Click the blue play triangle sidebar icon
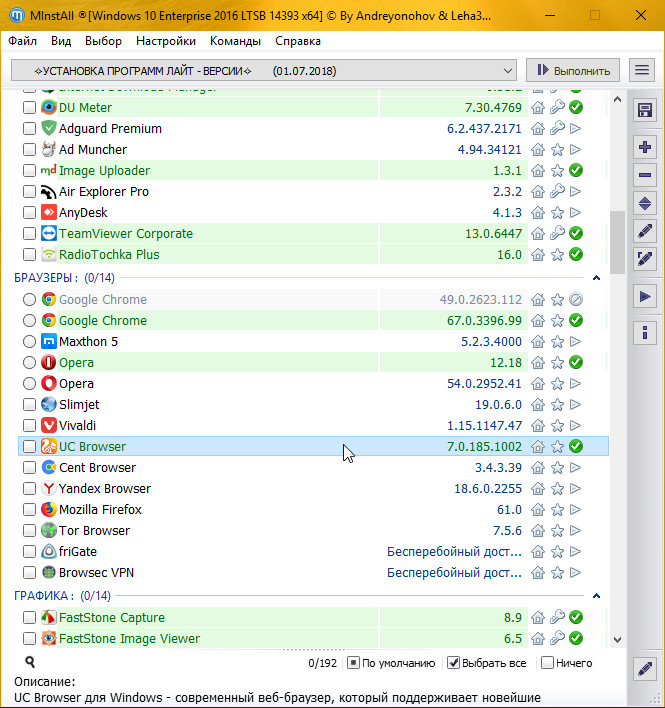665x708 pixels. [x=645, y=297]
